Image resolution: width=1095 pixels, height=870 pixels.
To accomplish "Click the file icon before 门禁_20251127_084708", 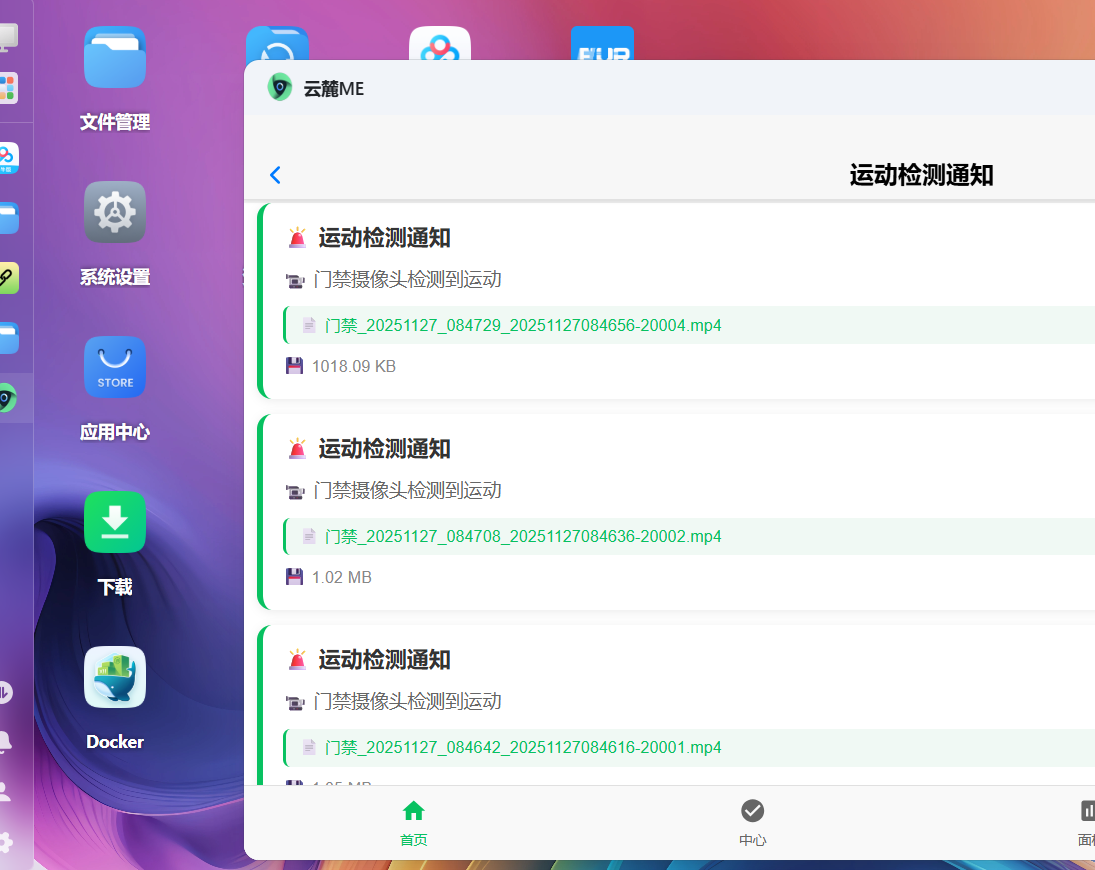I will [309, 536].
